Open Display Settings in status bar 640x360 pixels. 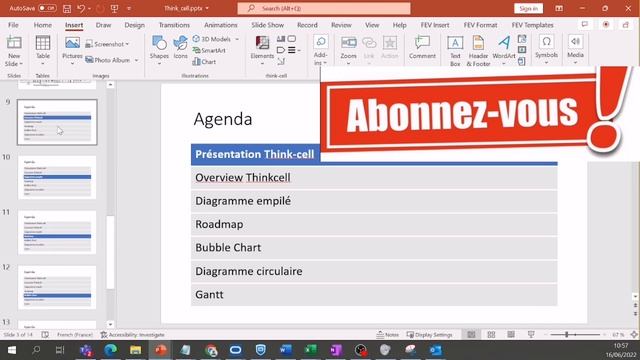click(429, 335)
